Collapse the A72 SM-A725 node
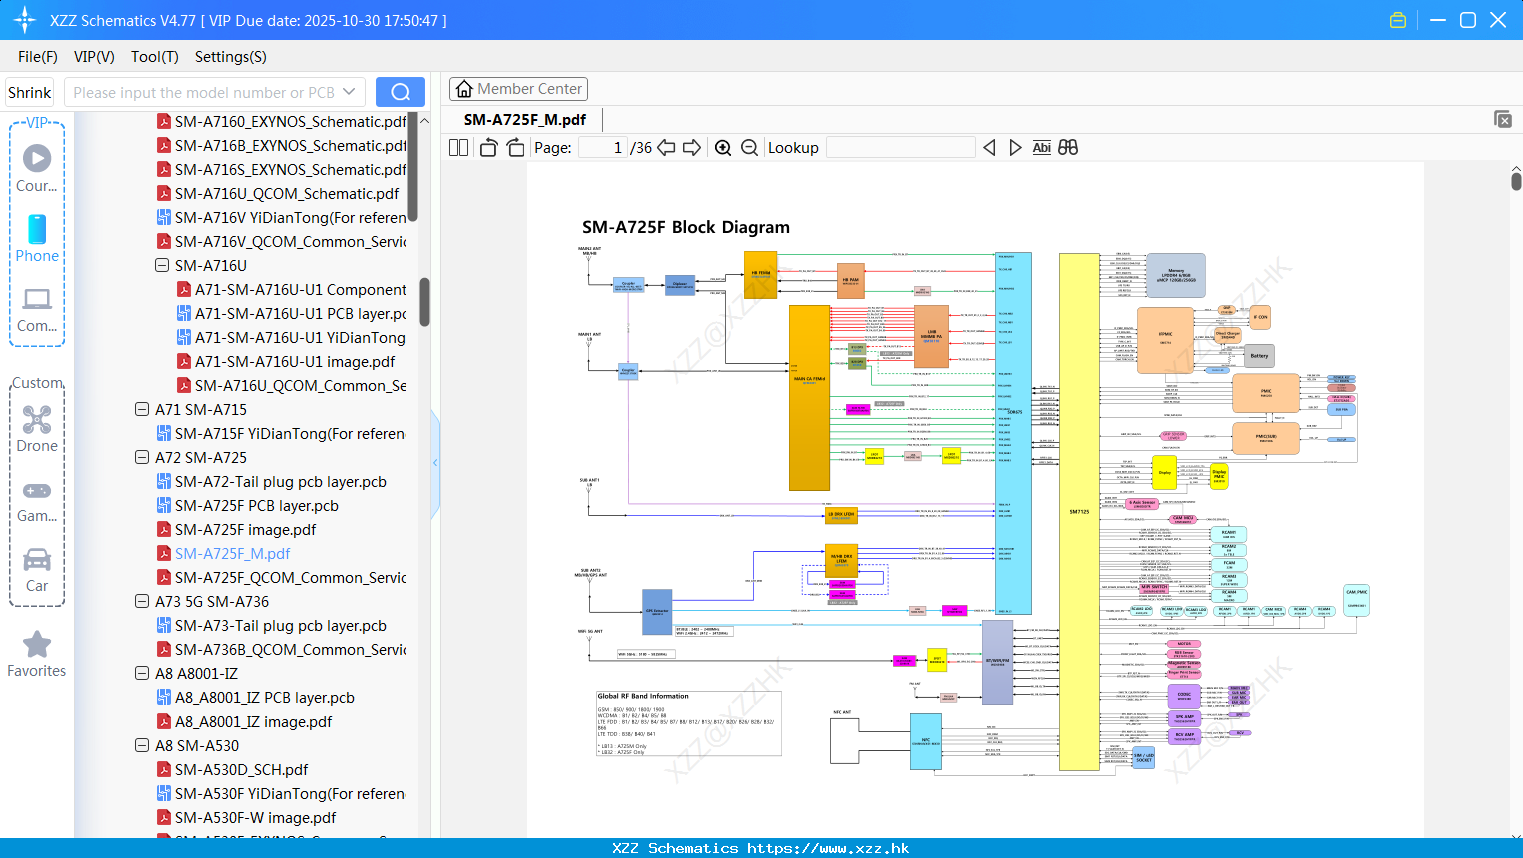1523x858 pixels. click(x=142, y=457)
